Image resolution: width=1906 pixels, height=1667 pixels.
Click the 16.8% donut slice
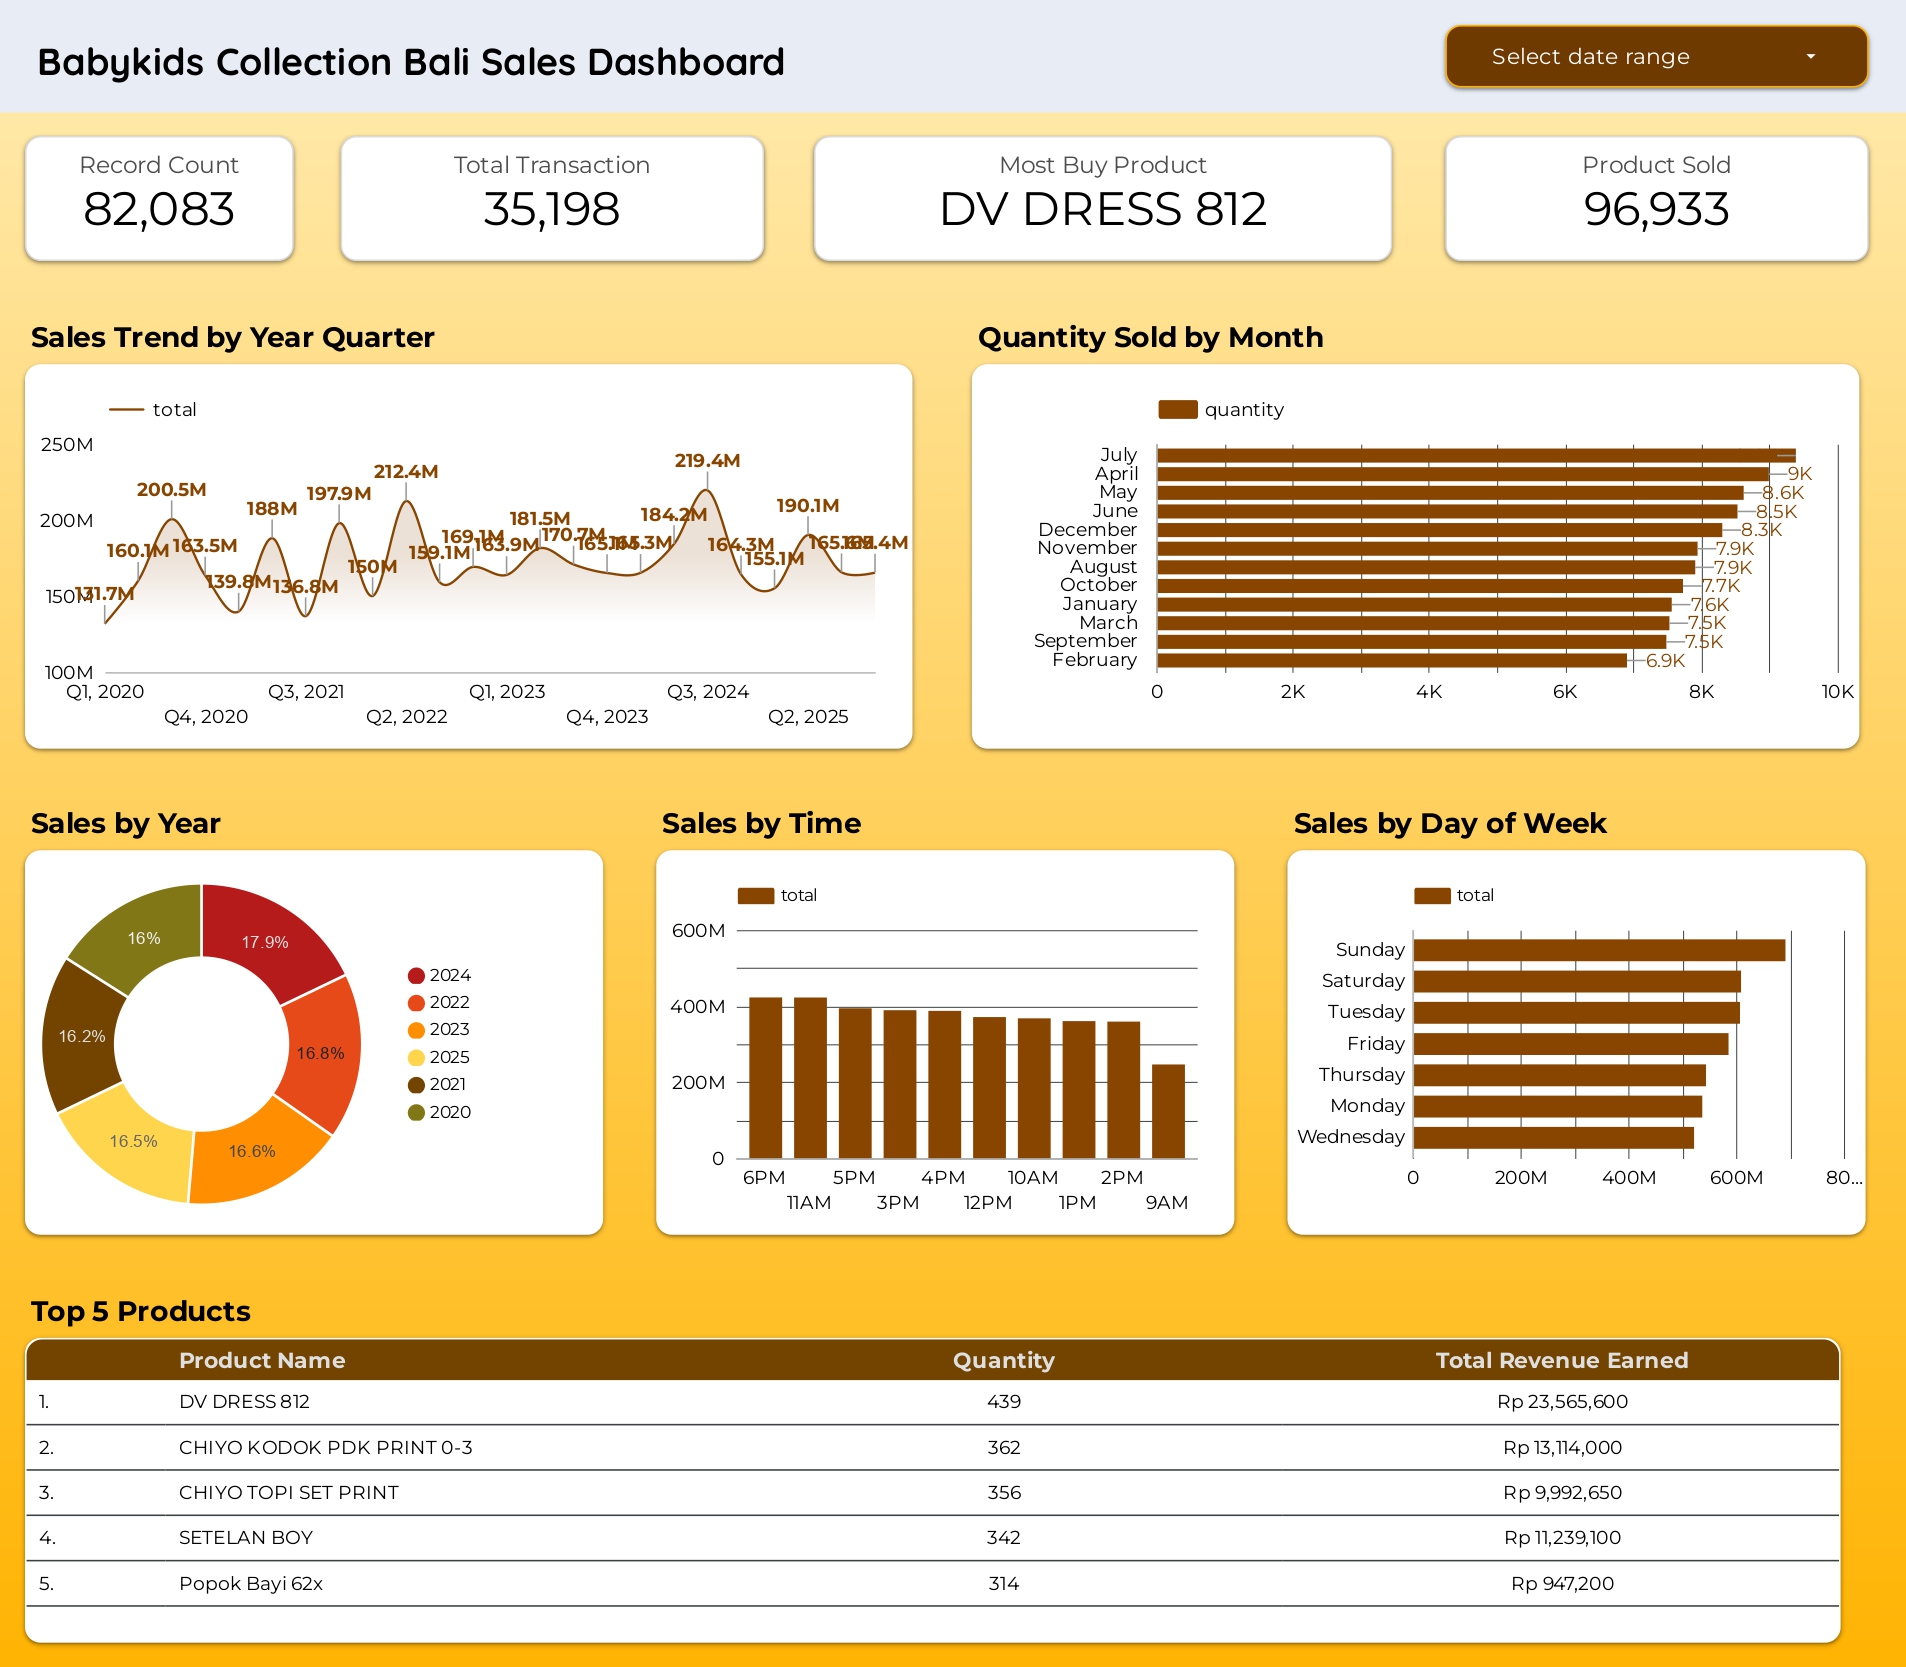(320, 1053)
